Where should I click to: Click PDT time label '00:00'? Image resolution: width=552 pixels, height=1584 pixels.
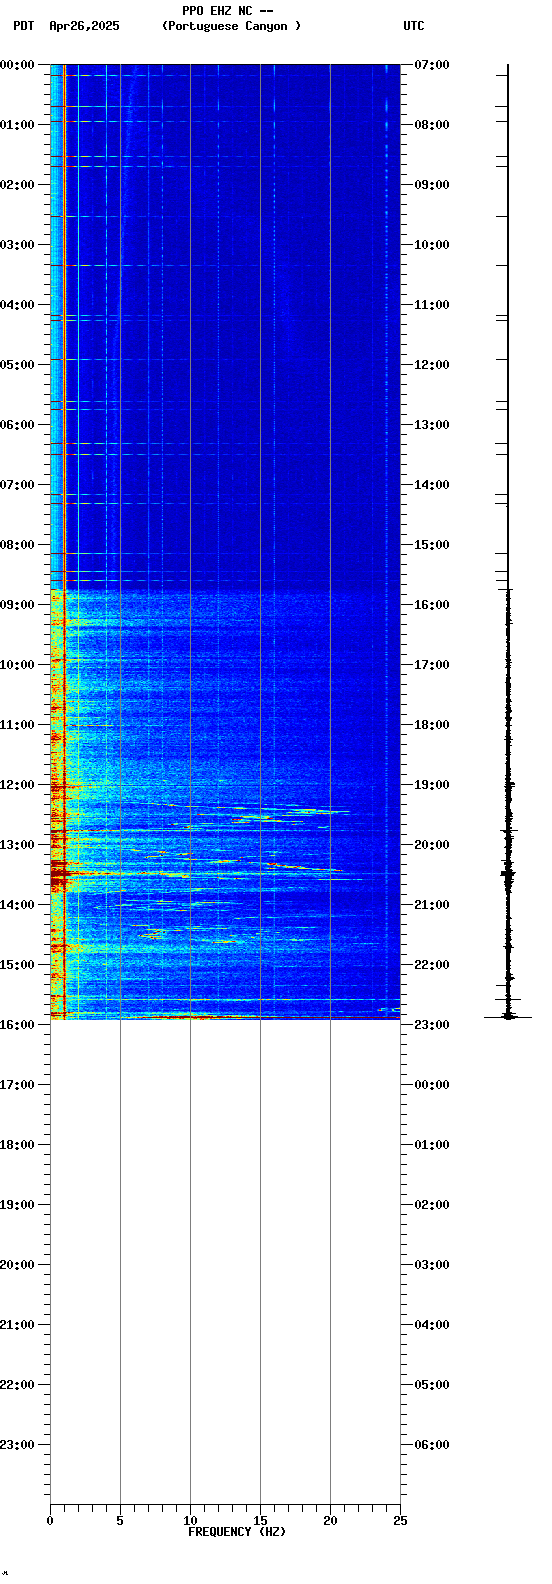pyautogui.click(x=17, y=65)
